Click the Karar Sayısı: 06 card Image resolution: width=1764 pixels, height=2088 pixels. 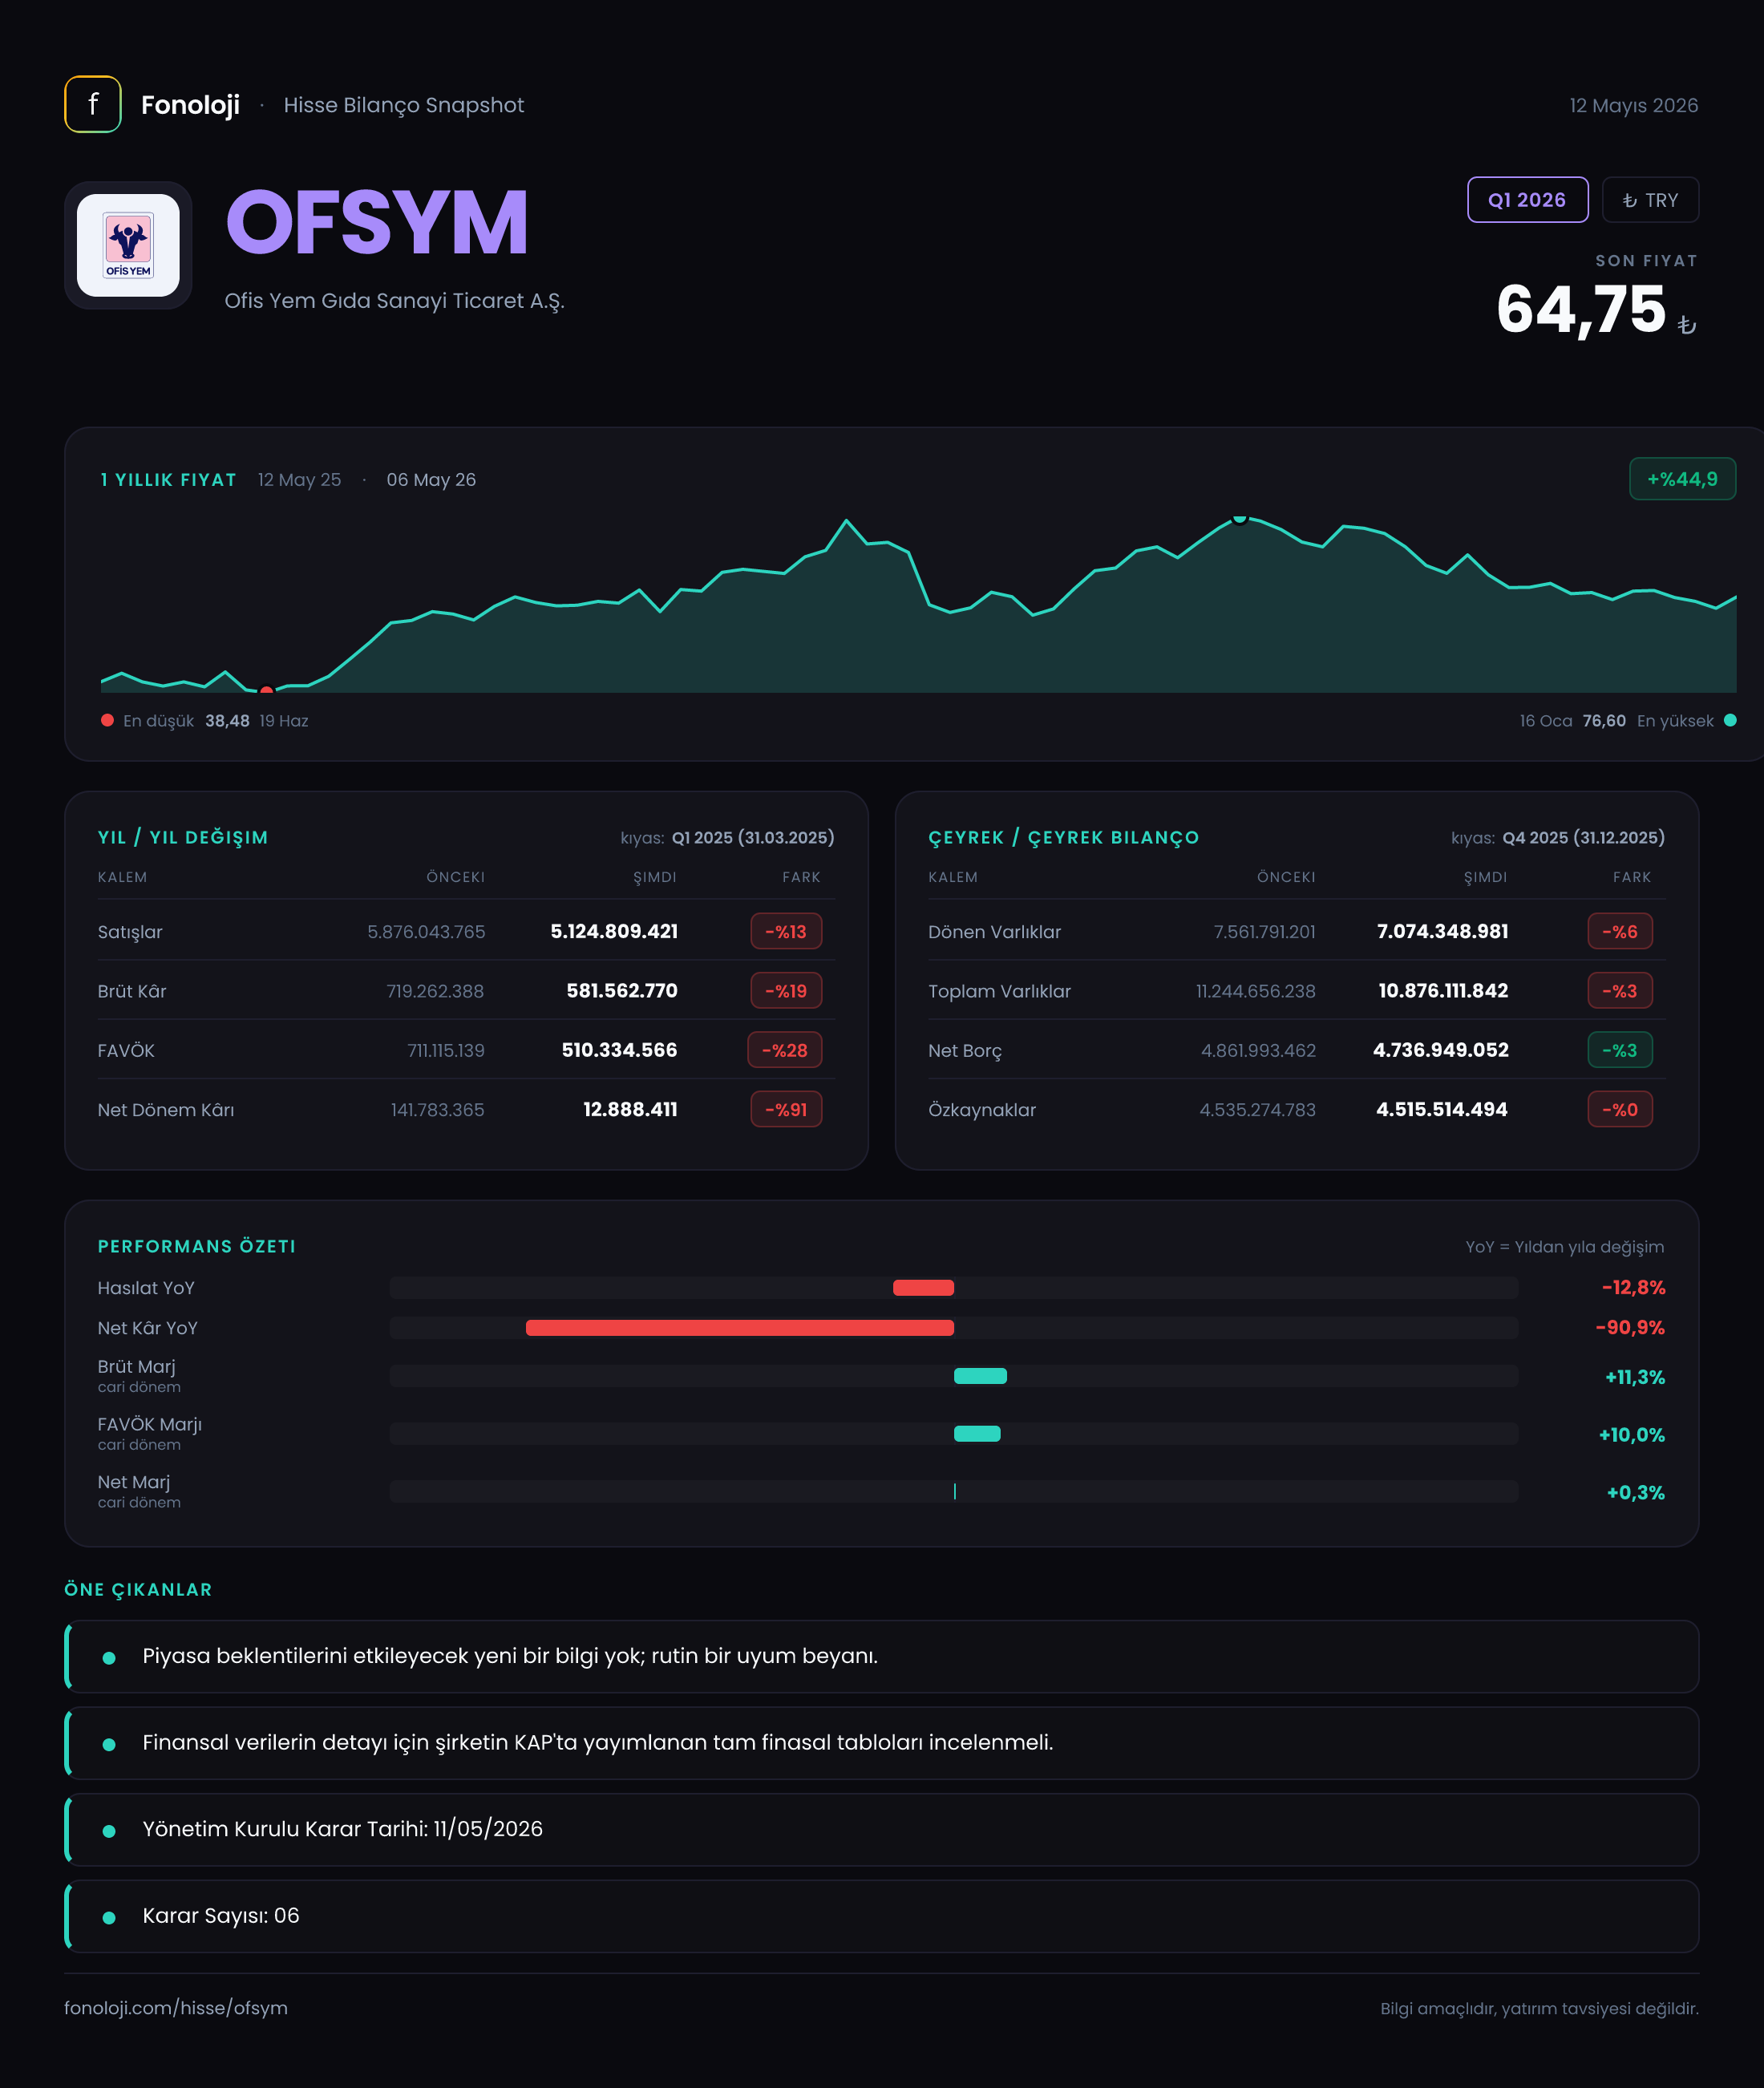click(882, 1916)
